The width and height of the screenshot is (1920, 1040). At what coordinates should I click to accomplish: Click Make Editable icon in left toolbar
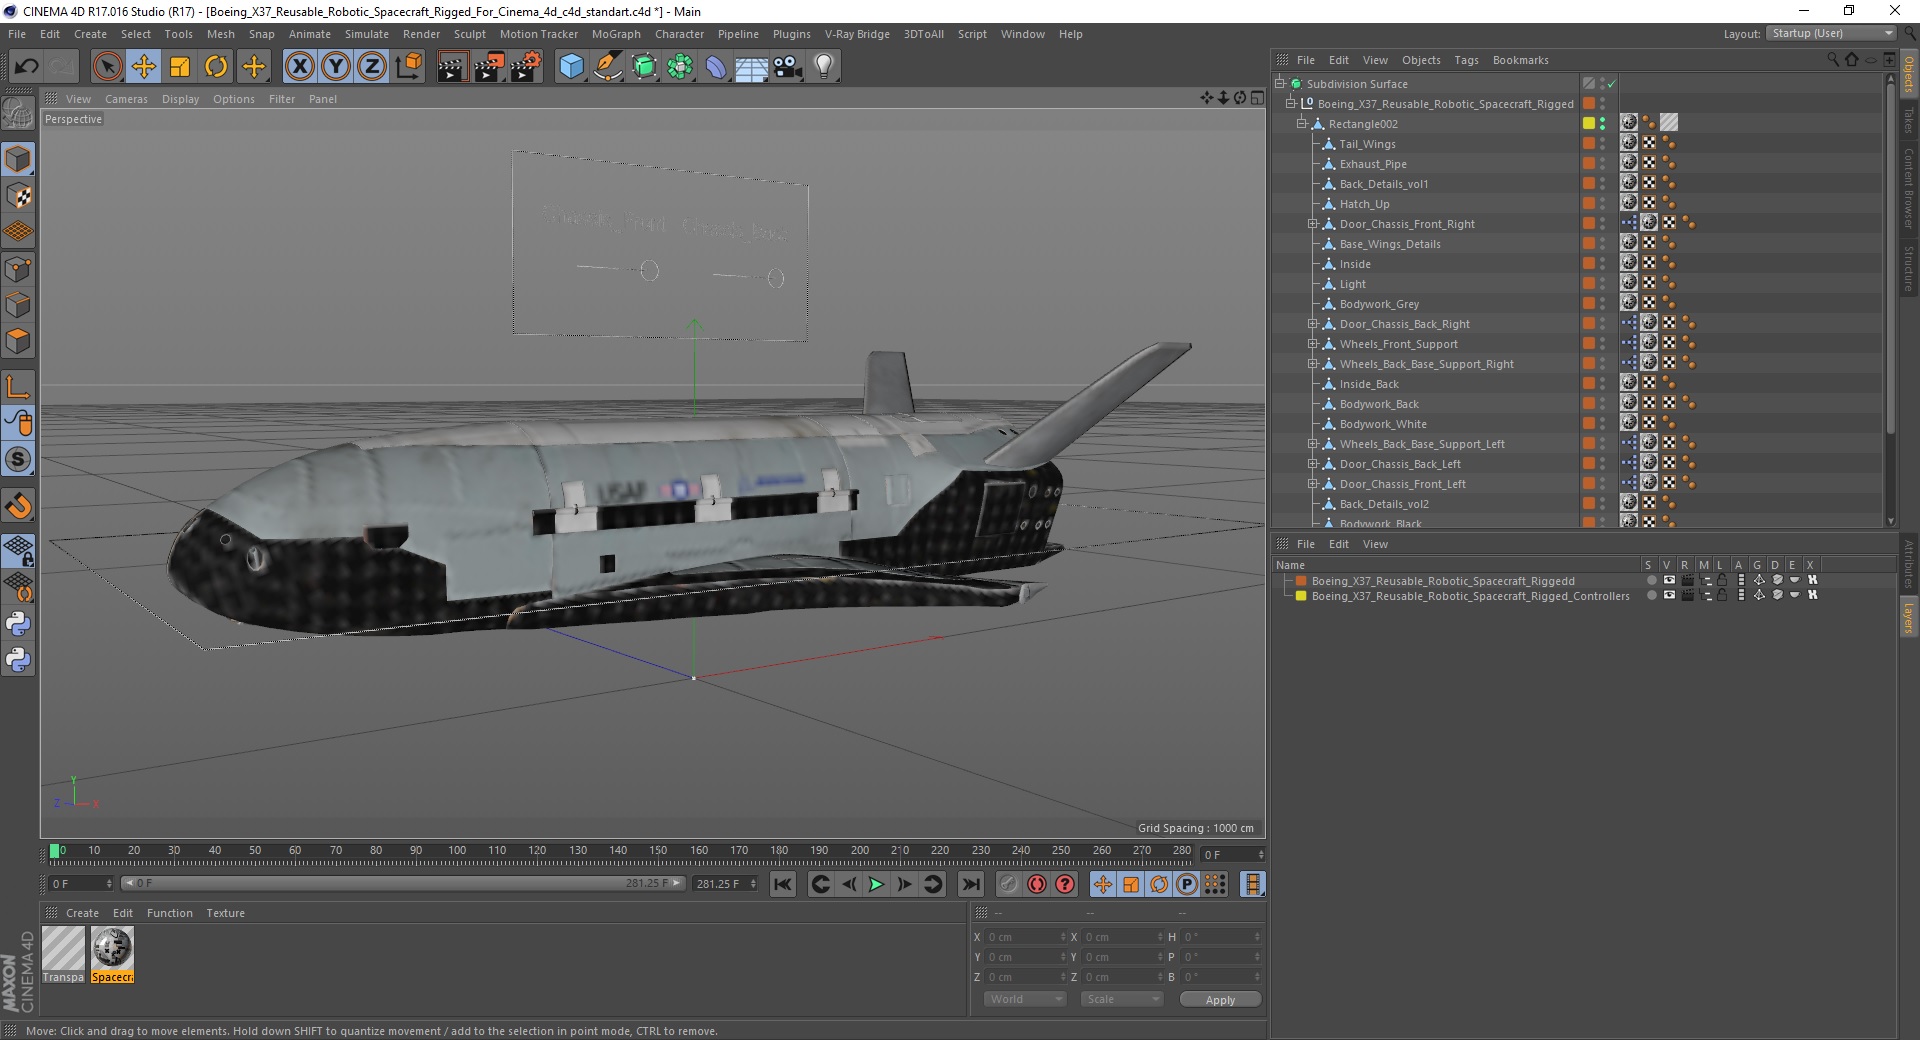point(18,114)
